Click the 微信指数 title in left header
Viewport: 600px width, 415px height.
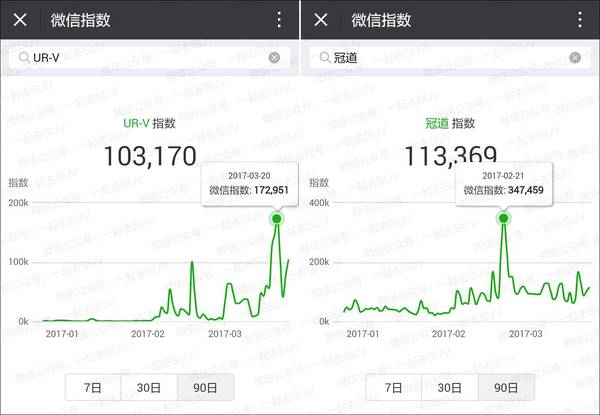81,20
